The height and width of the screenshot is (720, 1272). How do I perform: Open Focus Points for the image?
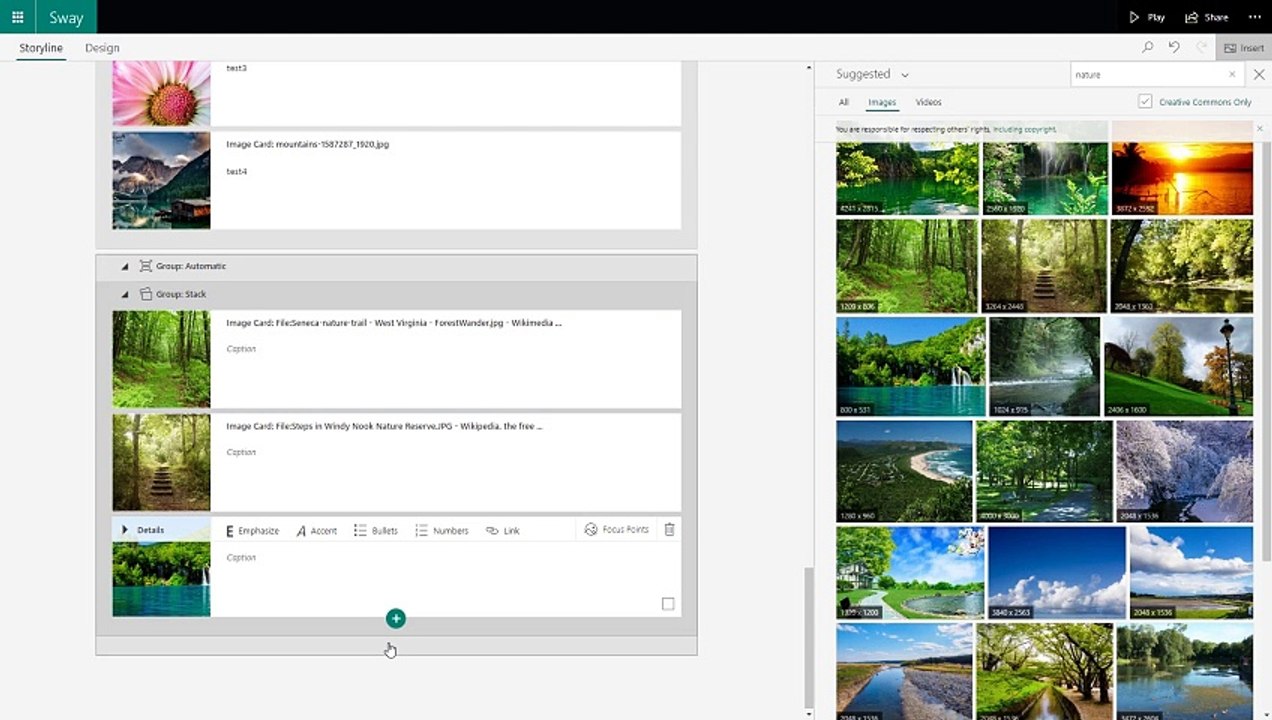(616, 529)
